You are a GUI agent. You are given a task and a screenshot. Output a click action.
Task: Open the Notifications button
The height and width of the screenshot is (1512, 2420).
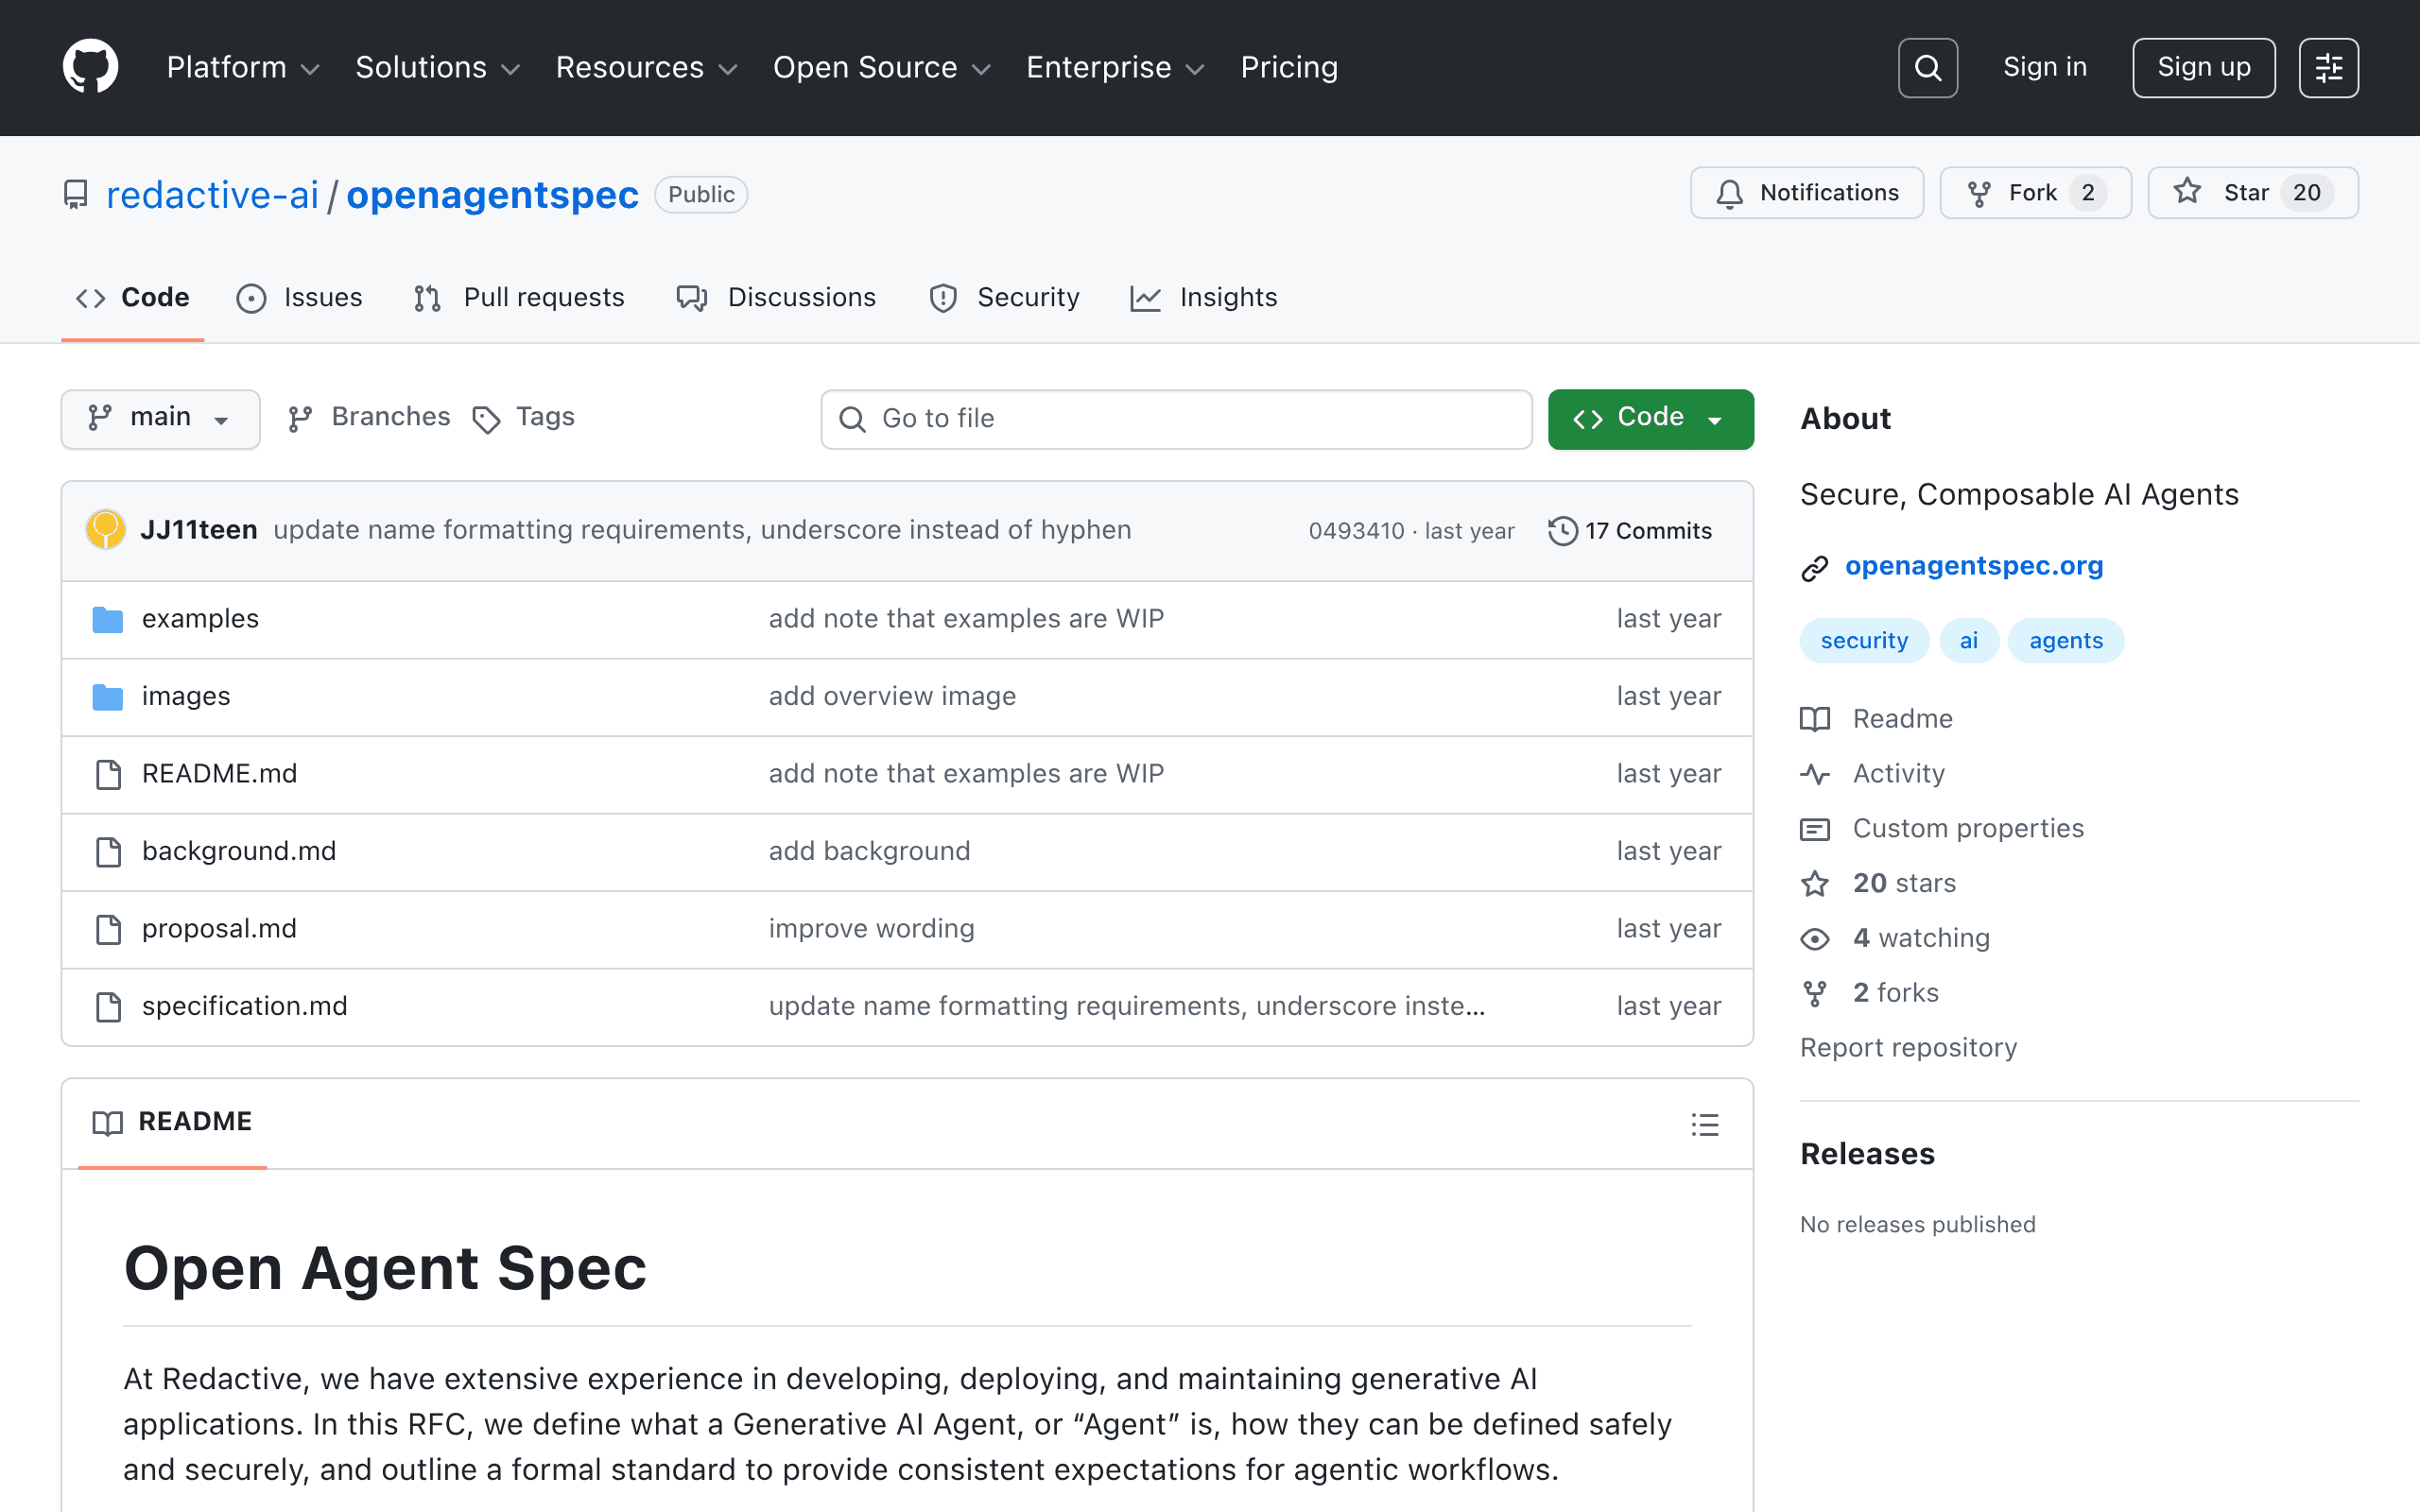click(x=1806, y=193)
